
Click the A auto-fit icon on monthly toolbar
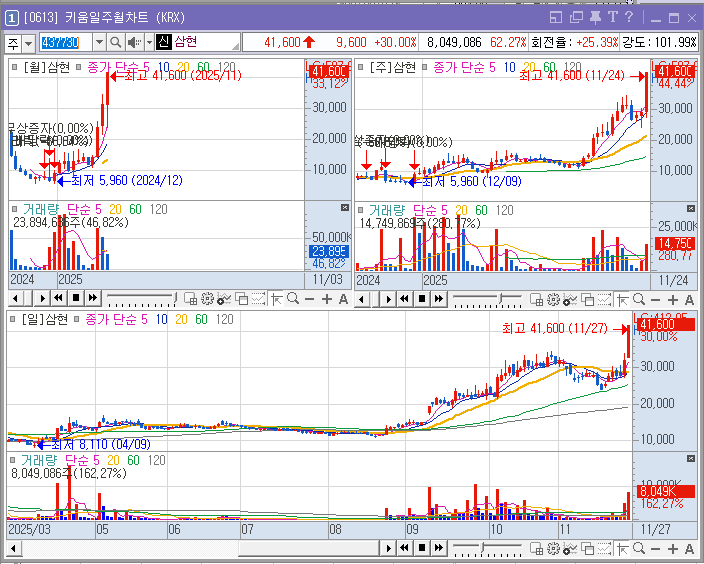343,299
